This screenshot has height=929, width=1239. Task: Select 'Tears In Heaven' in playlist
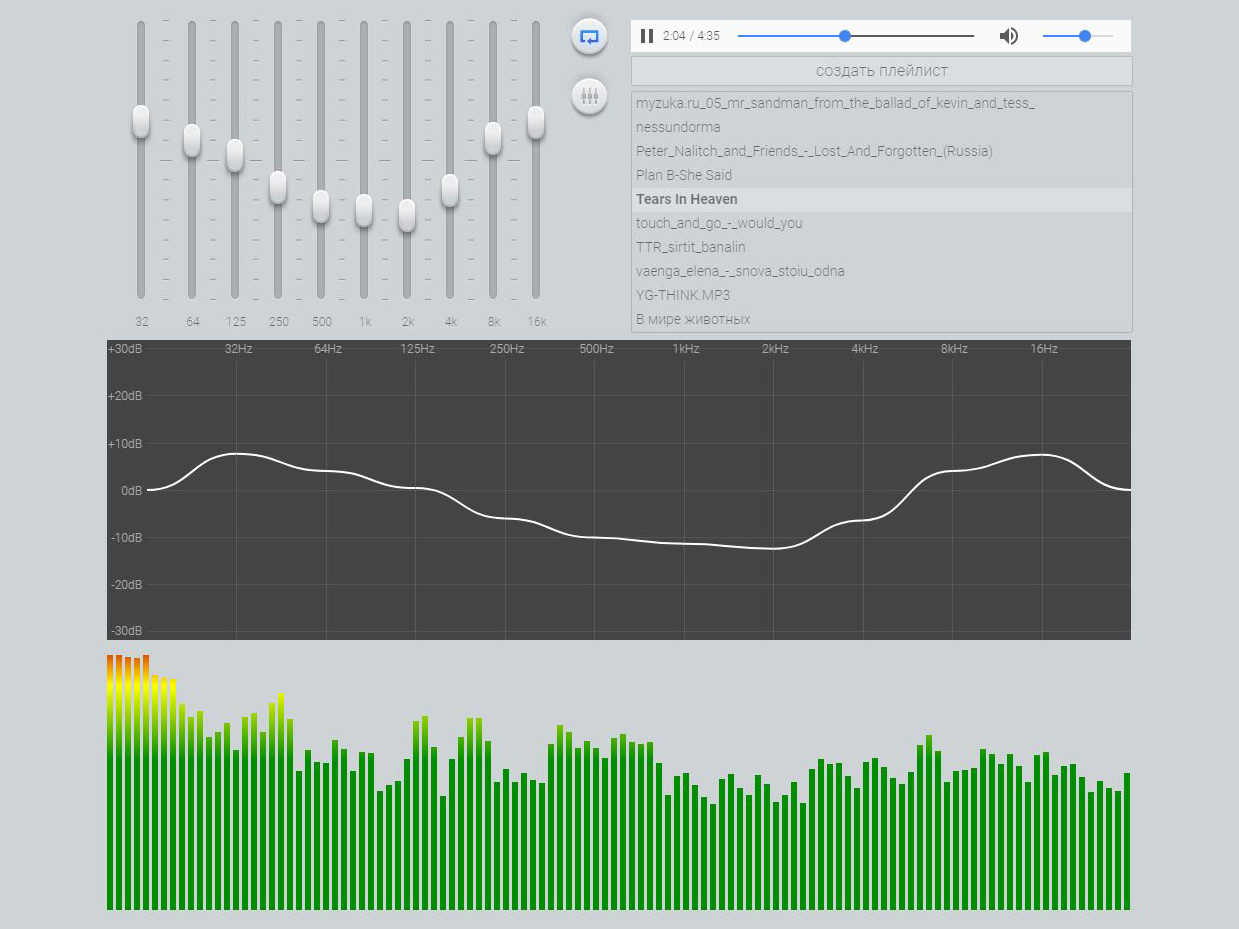coord(687,199)
